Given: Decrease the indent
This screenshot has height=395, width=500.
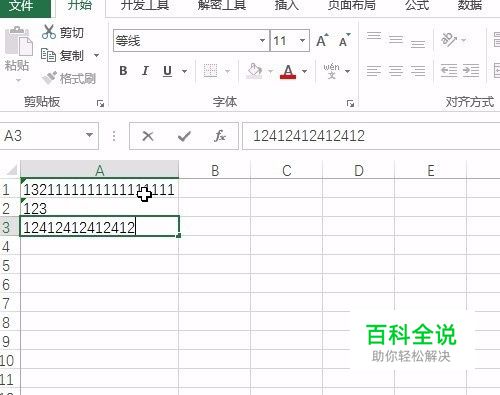Looking at the screenshot, I should (449, 71).
